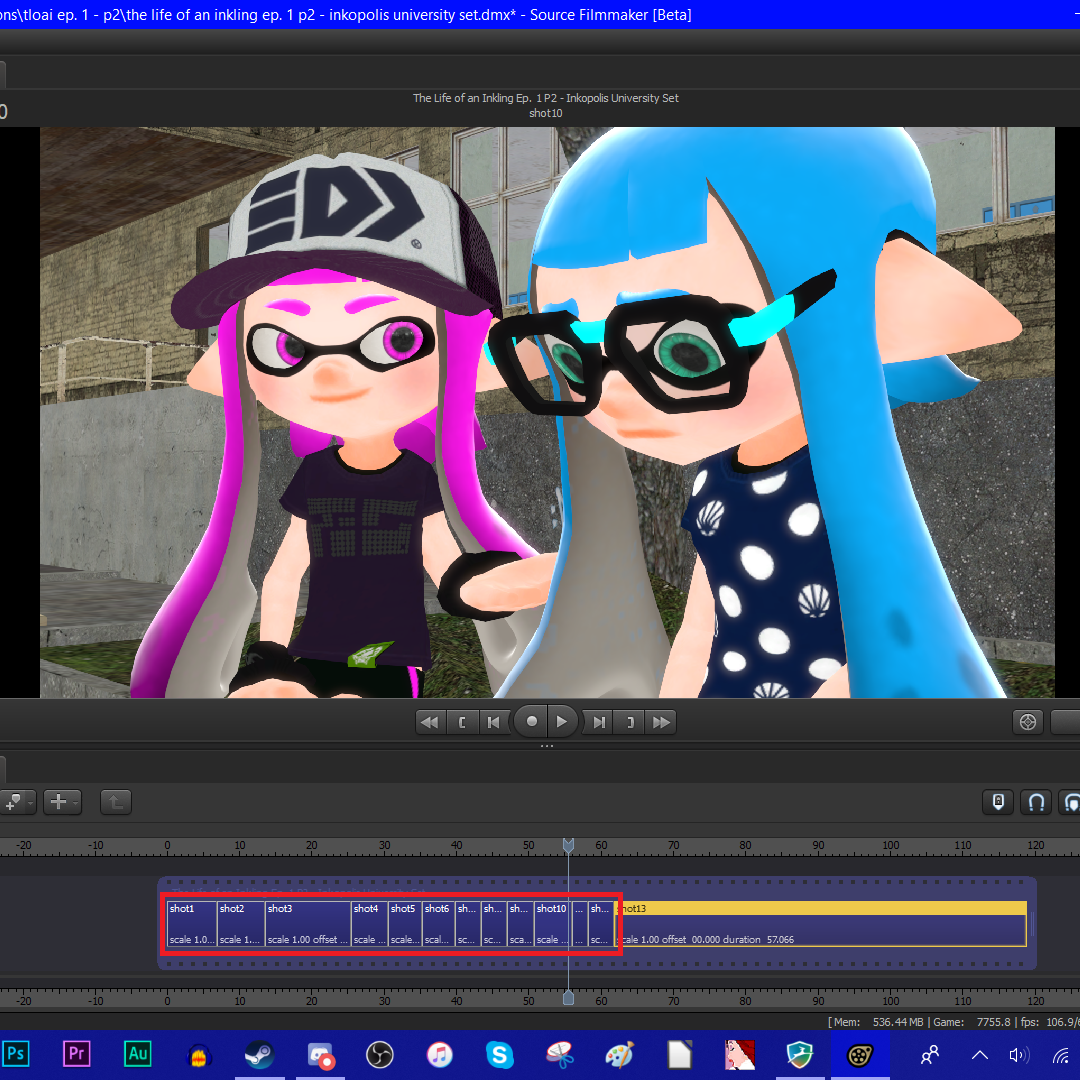Screen dimensions: 1080x1080
Task: Step to the next frame
Action: click(598, 721)
